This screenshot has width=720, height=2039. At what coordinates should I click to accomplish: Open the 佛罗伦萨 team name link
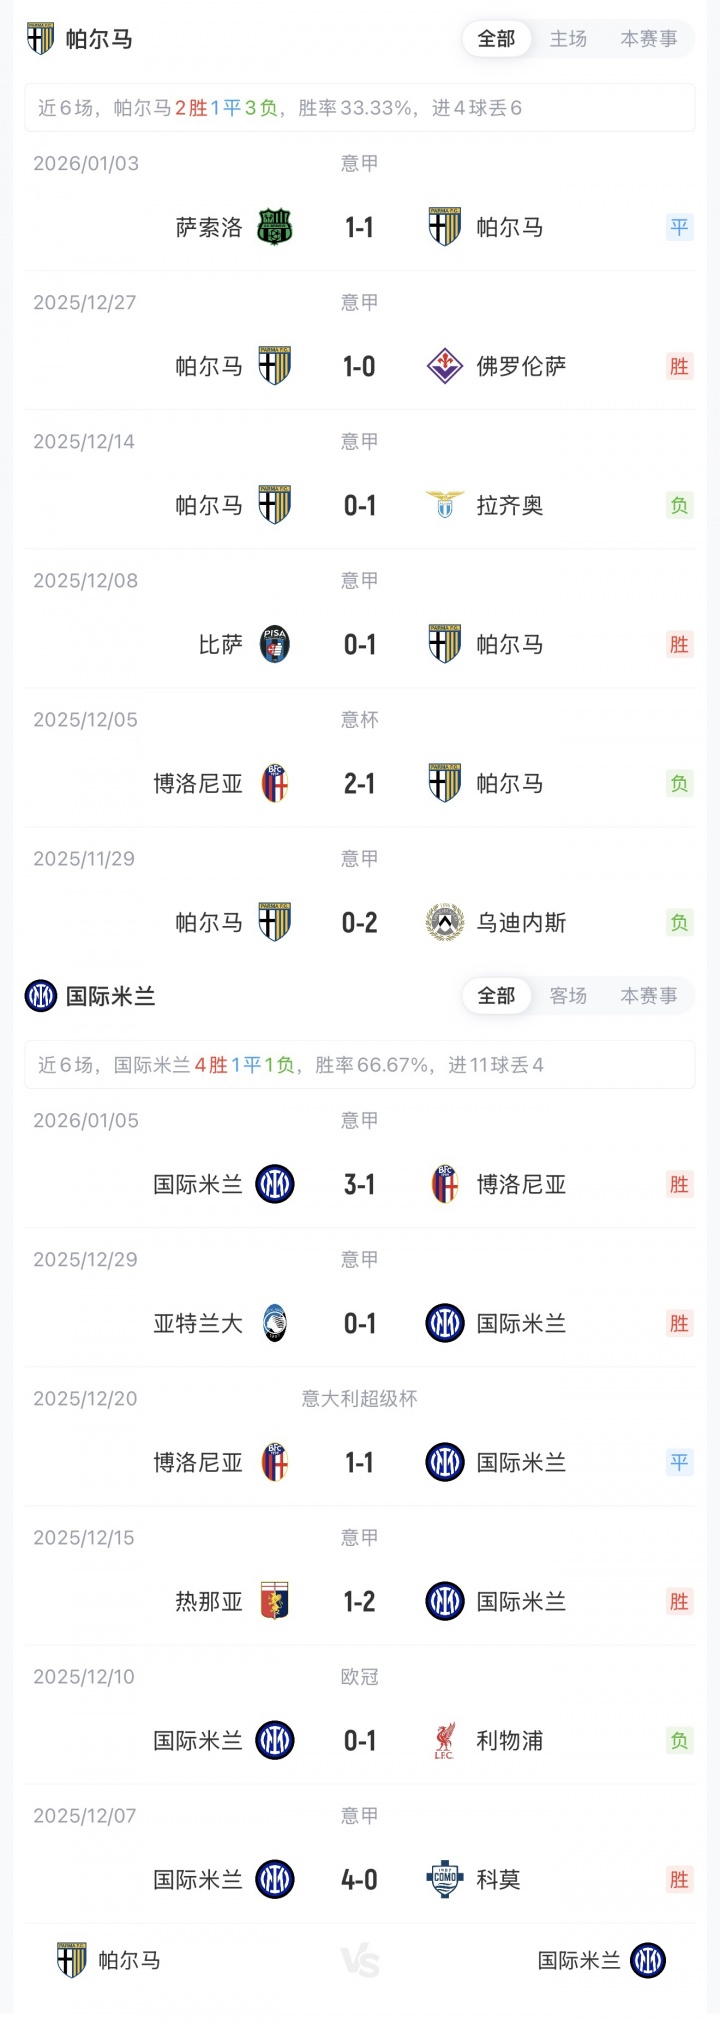521,366
